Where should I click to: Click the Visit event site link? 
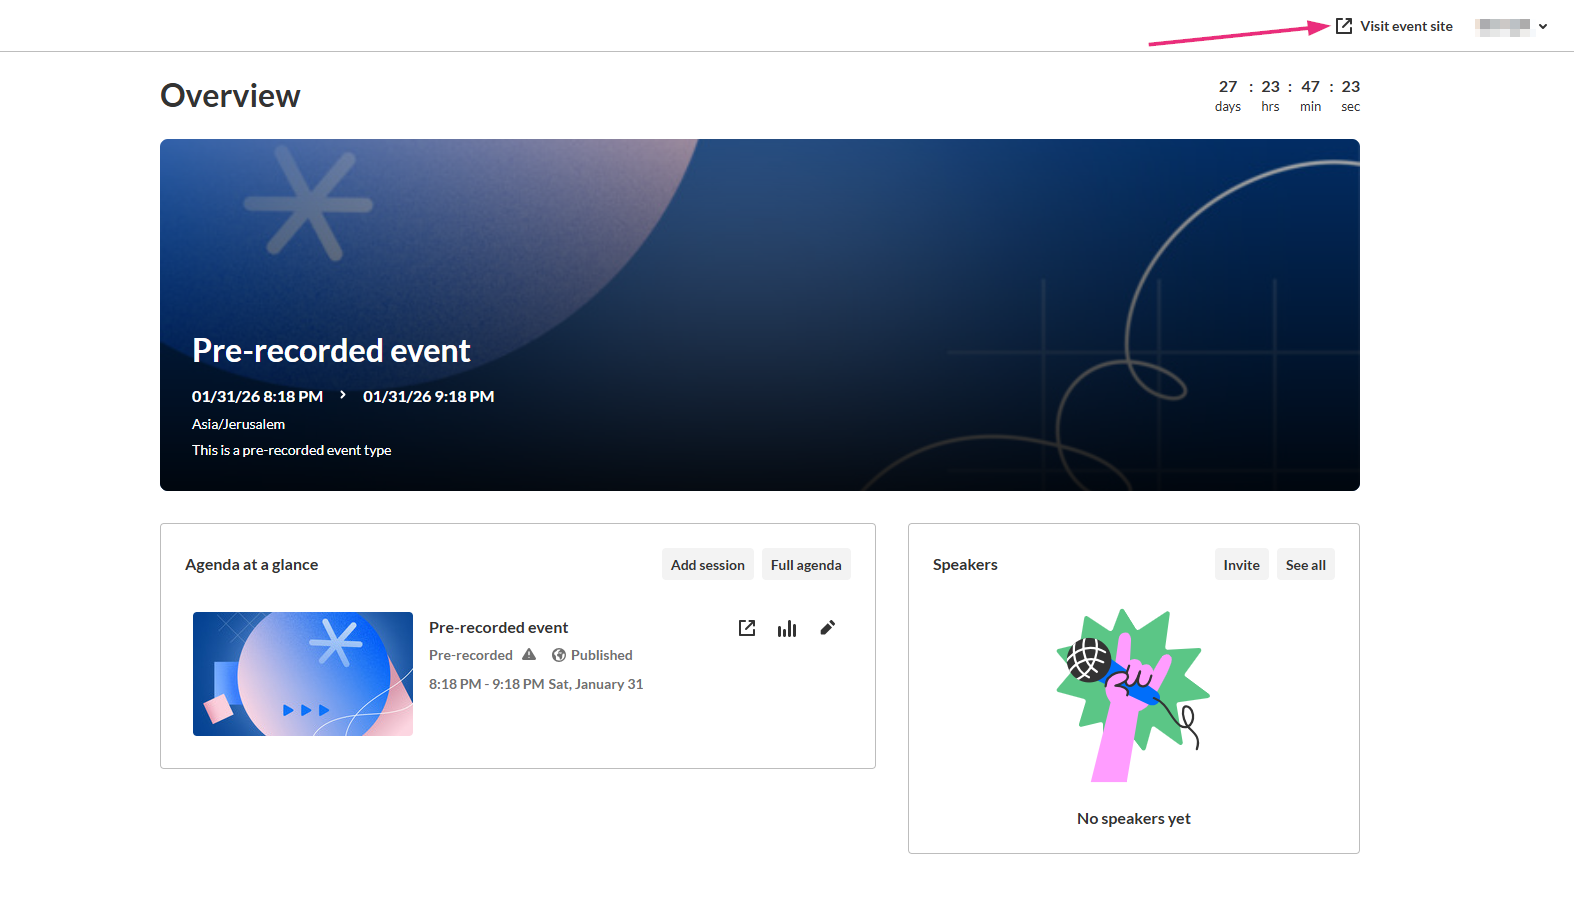(1394, 27)
